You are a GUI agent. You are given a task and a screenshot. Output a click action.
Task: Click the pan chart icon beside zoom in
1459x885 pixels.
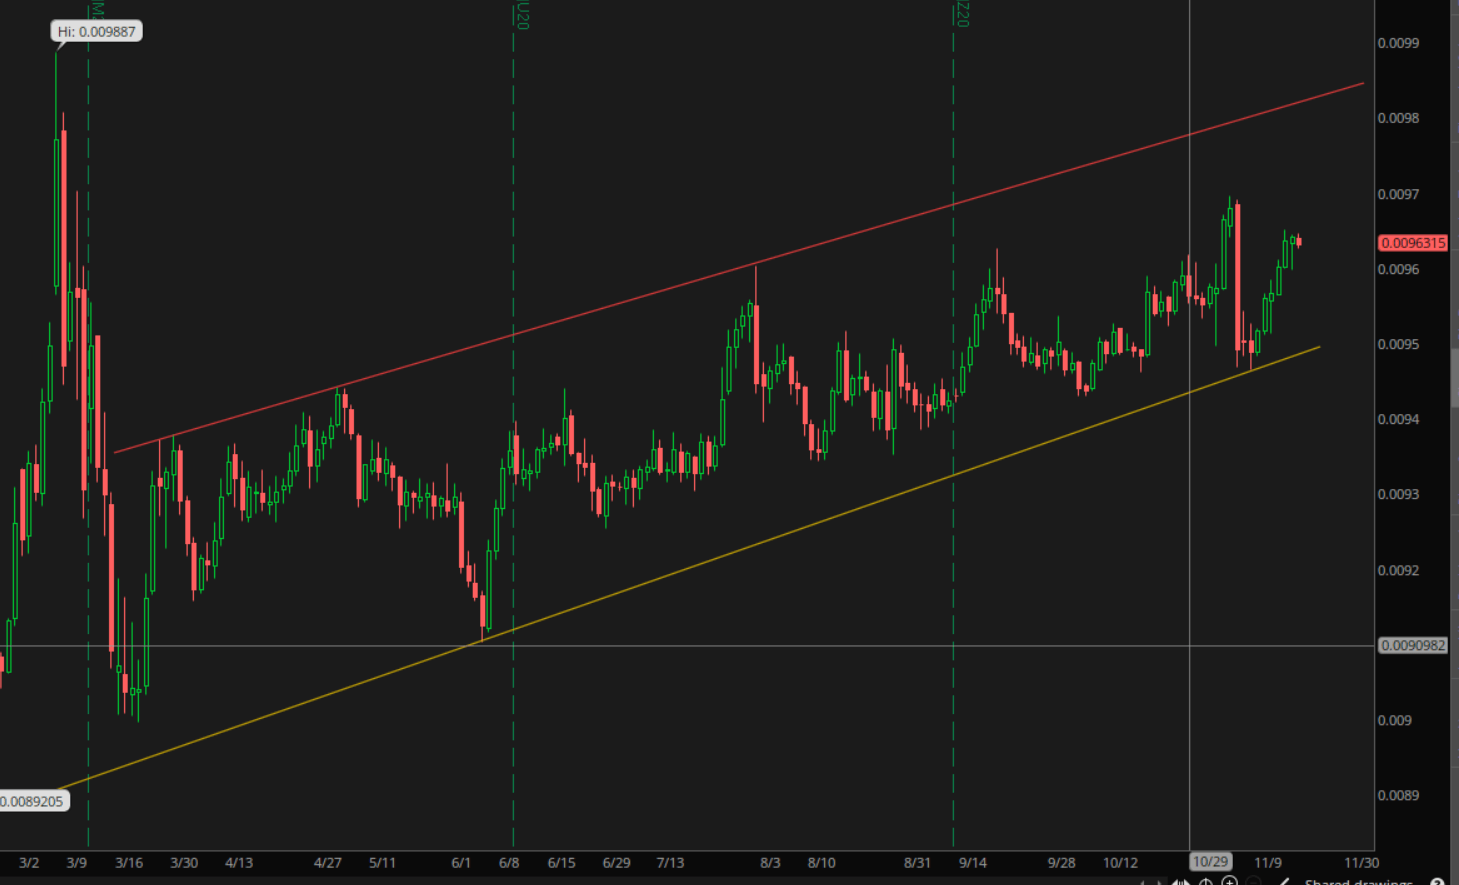point(1206,882)
